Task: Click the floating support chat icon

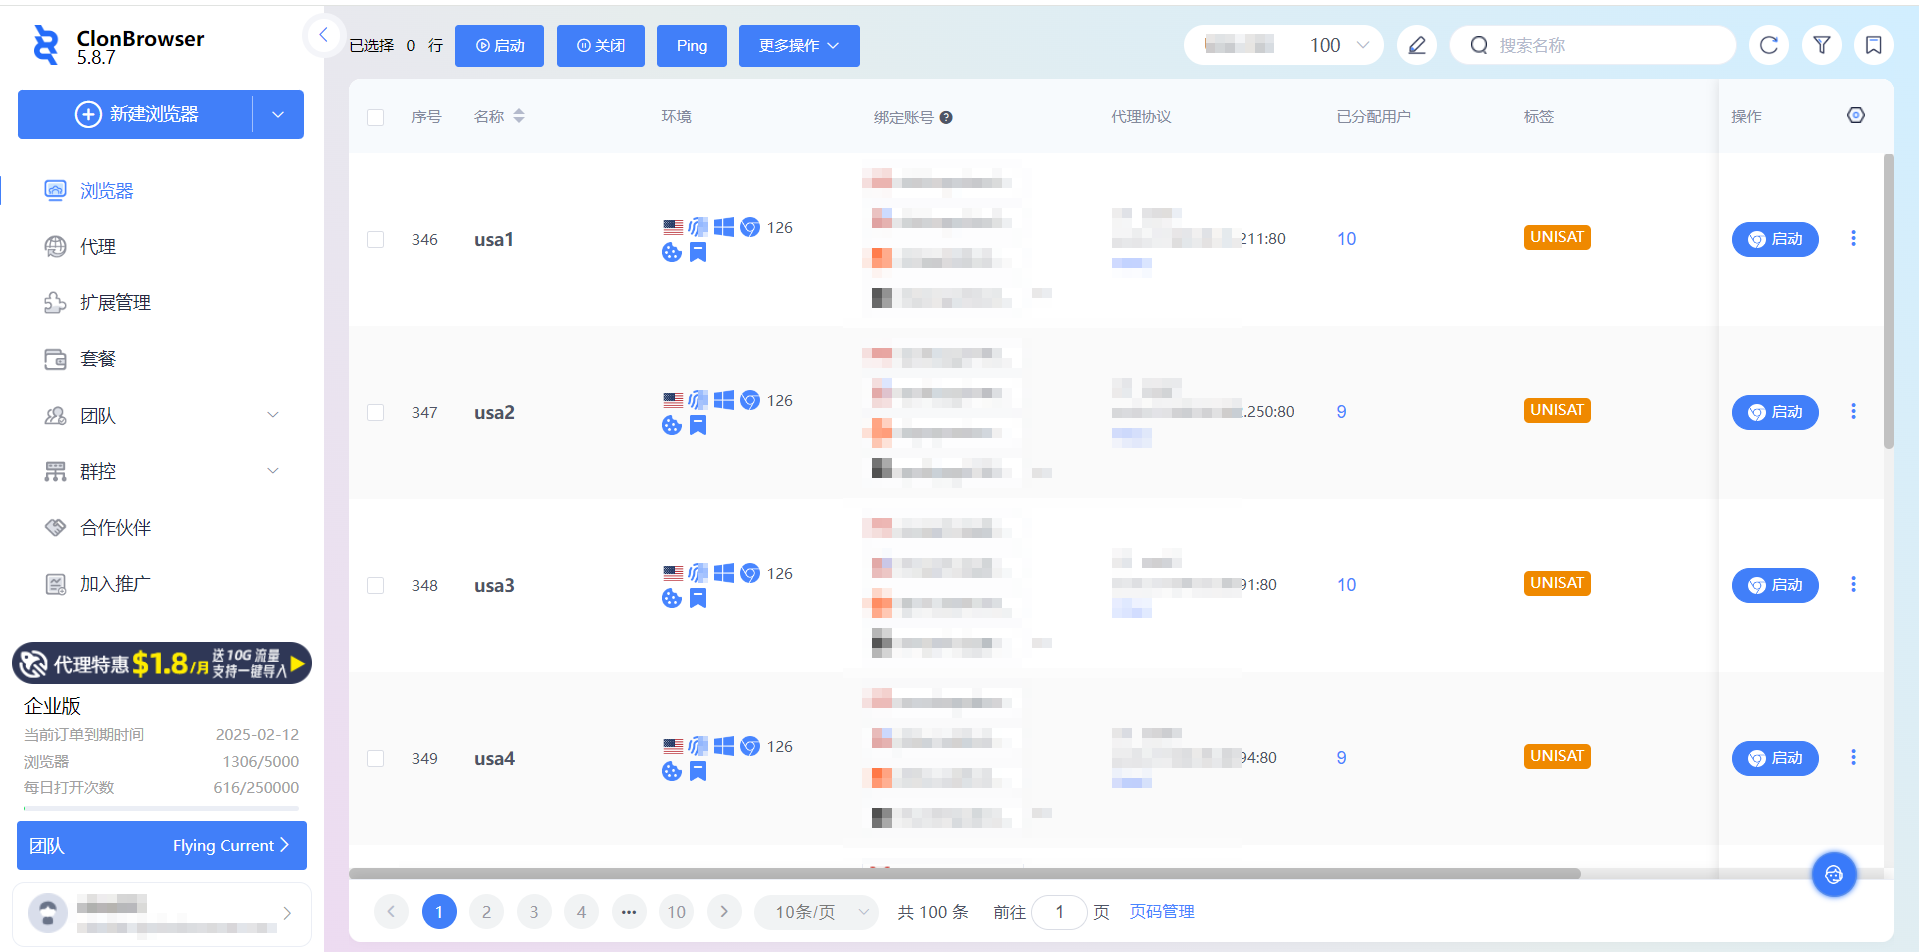Action: click(x=1833, y=875)
